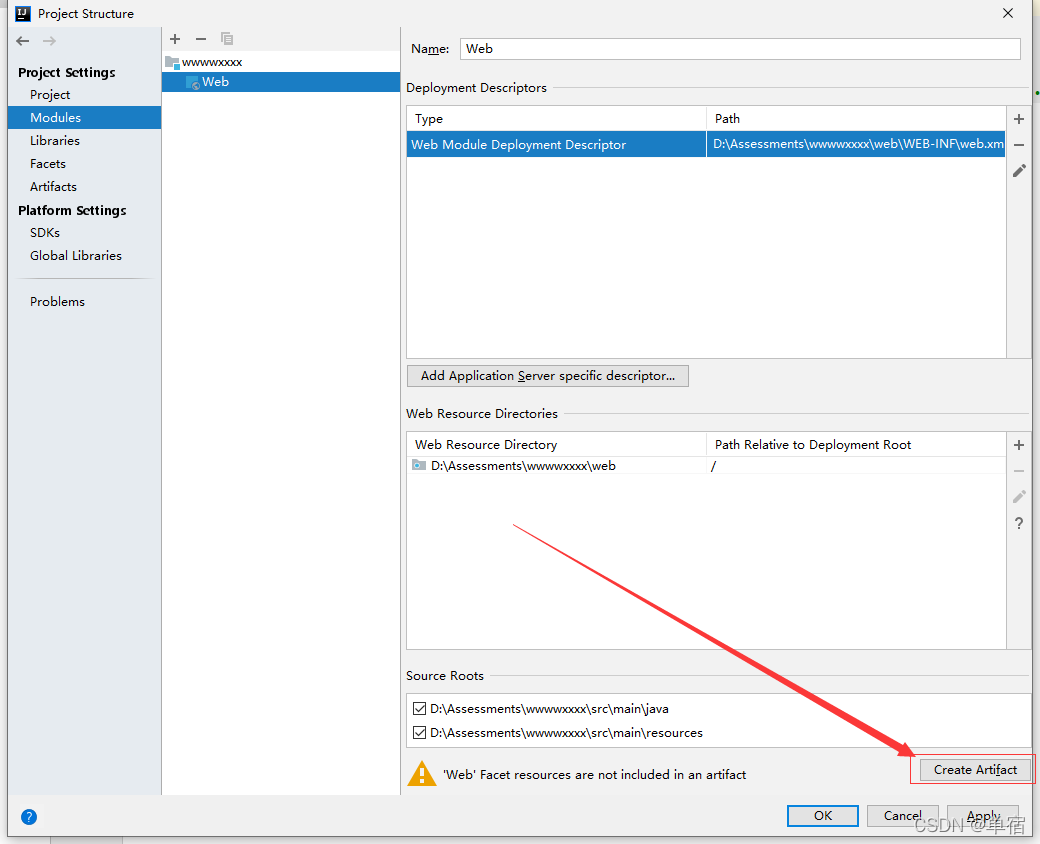1040x844 pixels.
Task: Remove the selected deployment descriptor
Action: pos(1019,145)
